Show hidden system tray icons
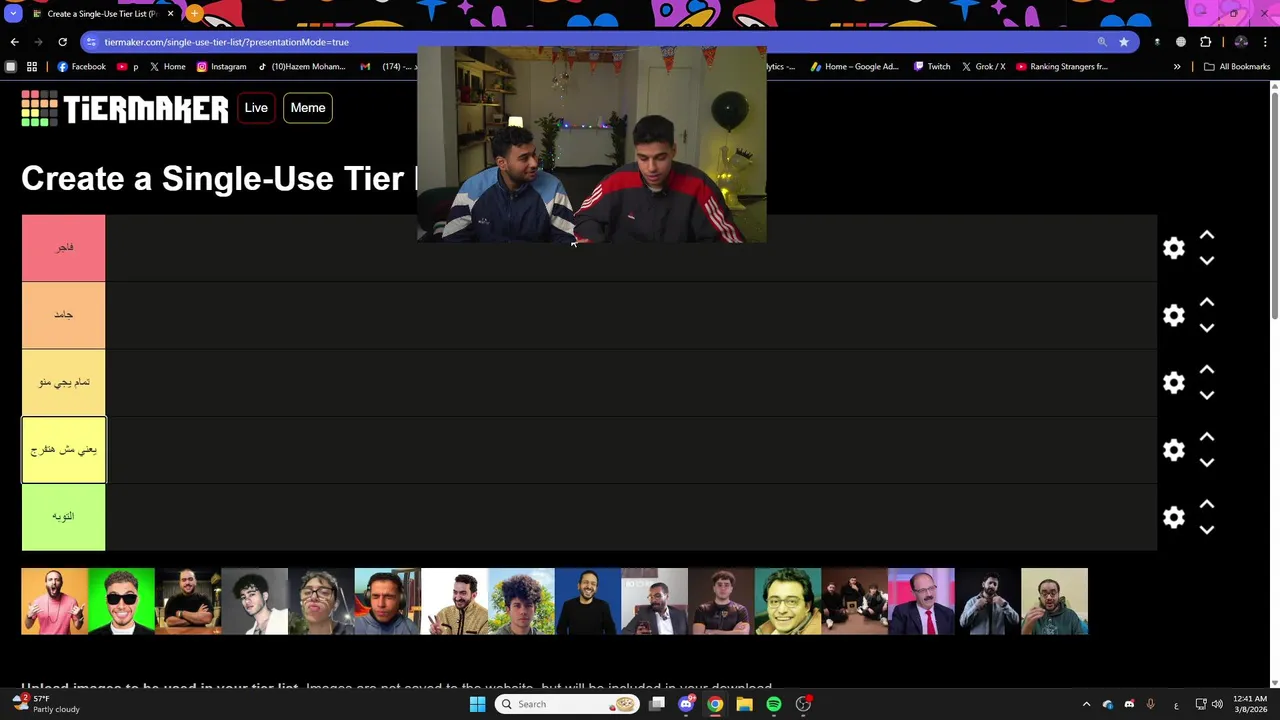 (x=1086, y=704)
